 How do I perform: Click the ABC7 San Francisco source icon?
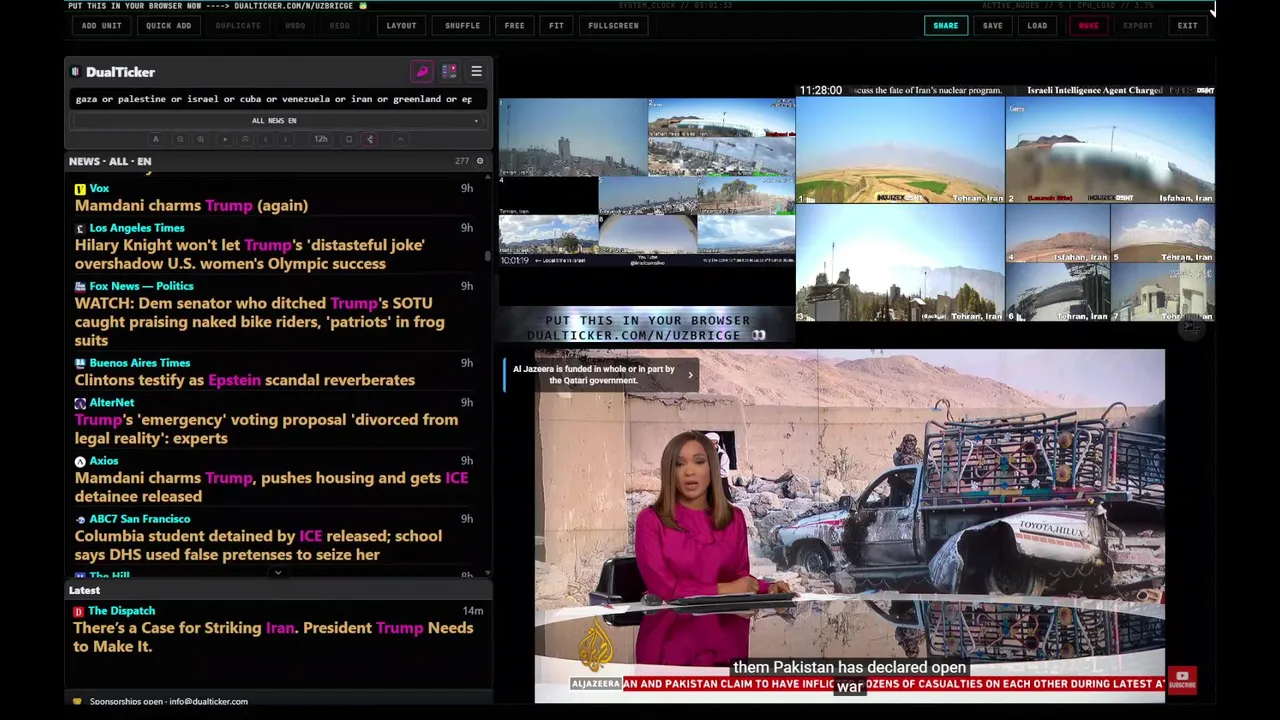pyautogui.click(x=80, y=519)
